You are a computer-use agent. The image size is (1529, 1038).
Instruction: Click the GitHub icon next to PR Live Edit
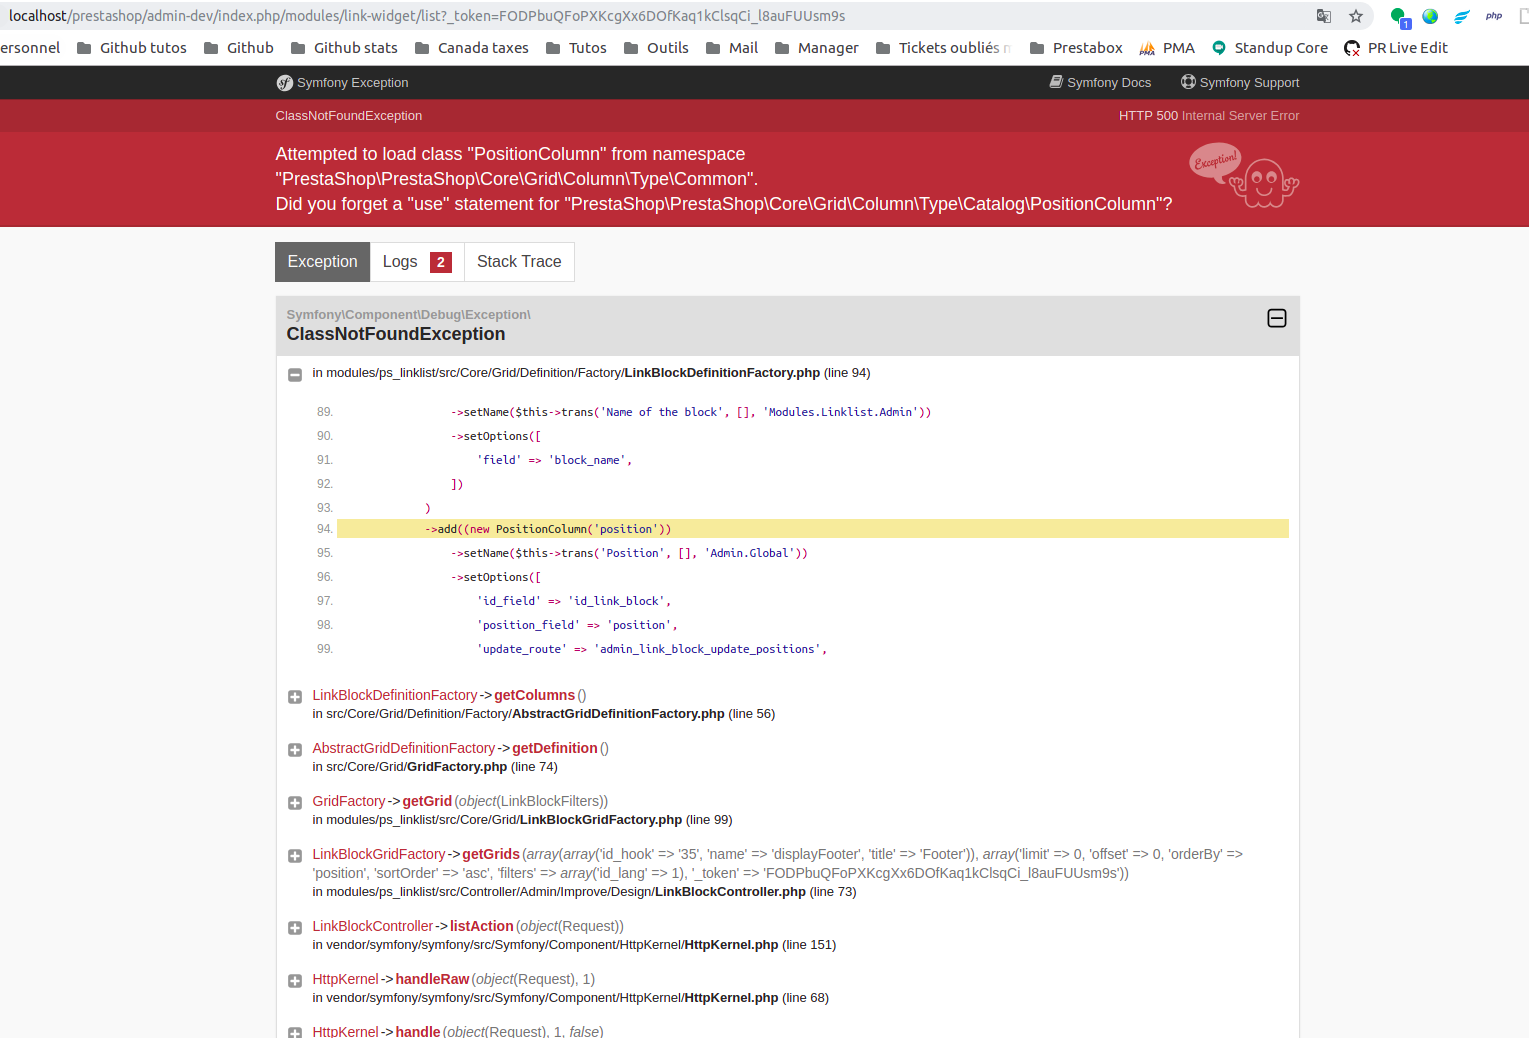[1352, 48]
